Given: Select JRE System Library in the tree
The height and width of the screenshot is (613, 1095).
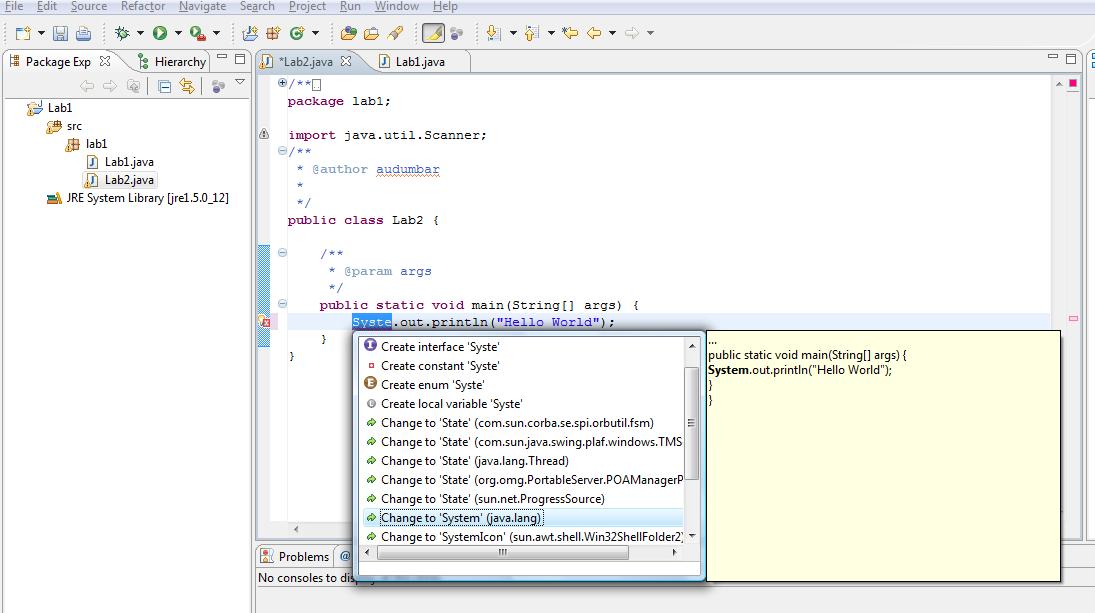Looking at the screenshot, I should click(138, 198).
